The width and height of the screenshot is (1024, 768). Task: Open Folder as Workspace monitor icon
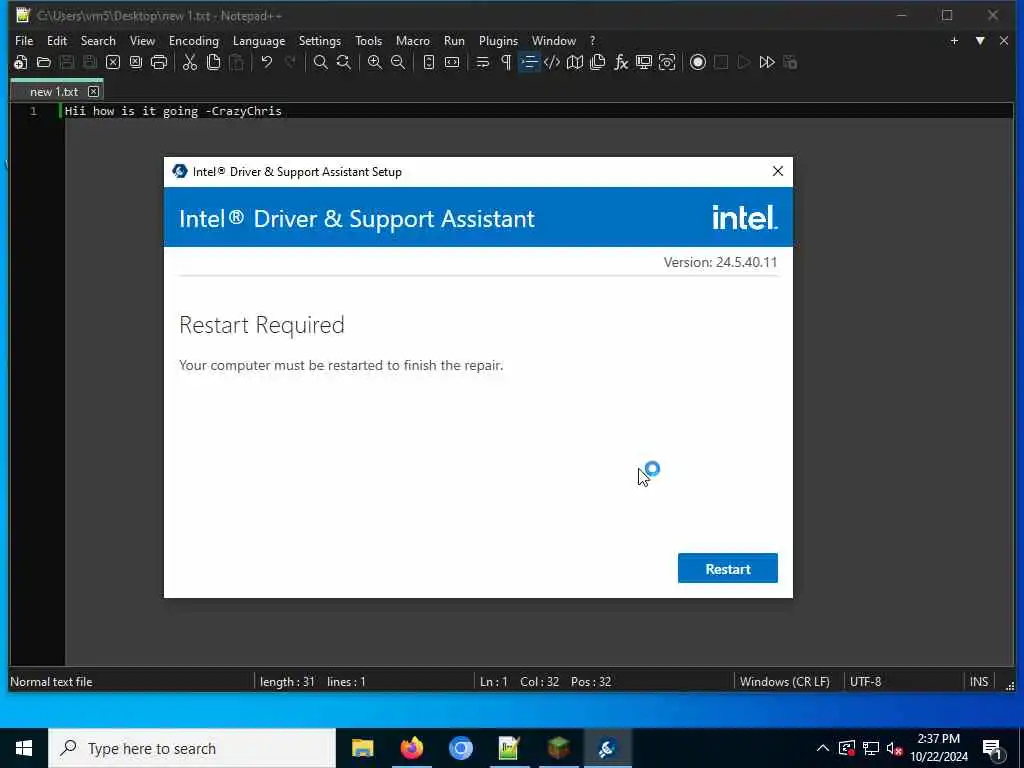tap(644, 63)
